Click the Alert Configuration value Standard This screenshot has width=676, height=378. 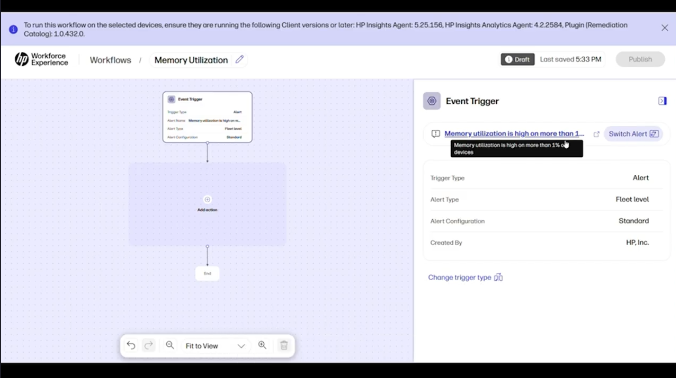click(x=634, y=221)
